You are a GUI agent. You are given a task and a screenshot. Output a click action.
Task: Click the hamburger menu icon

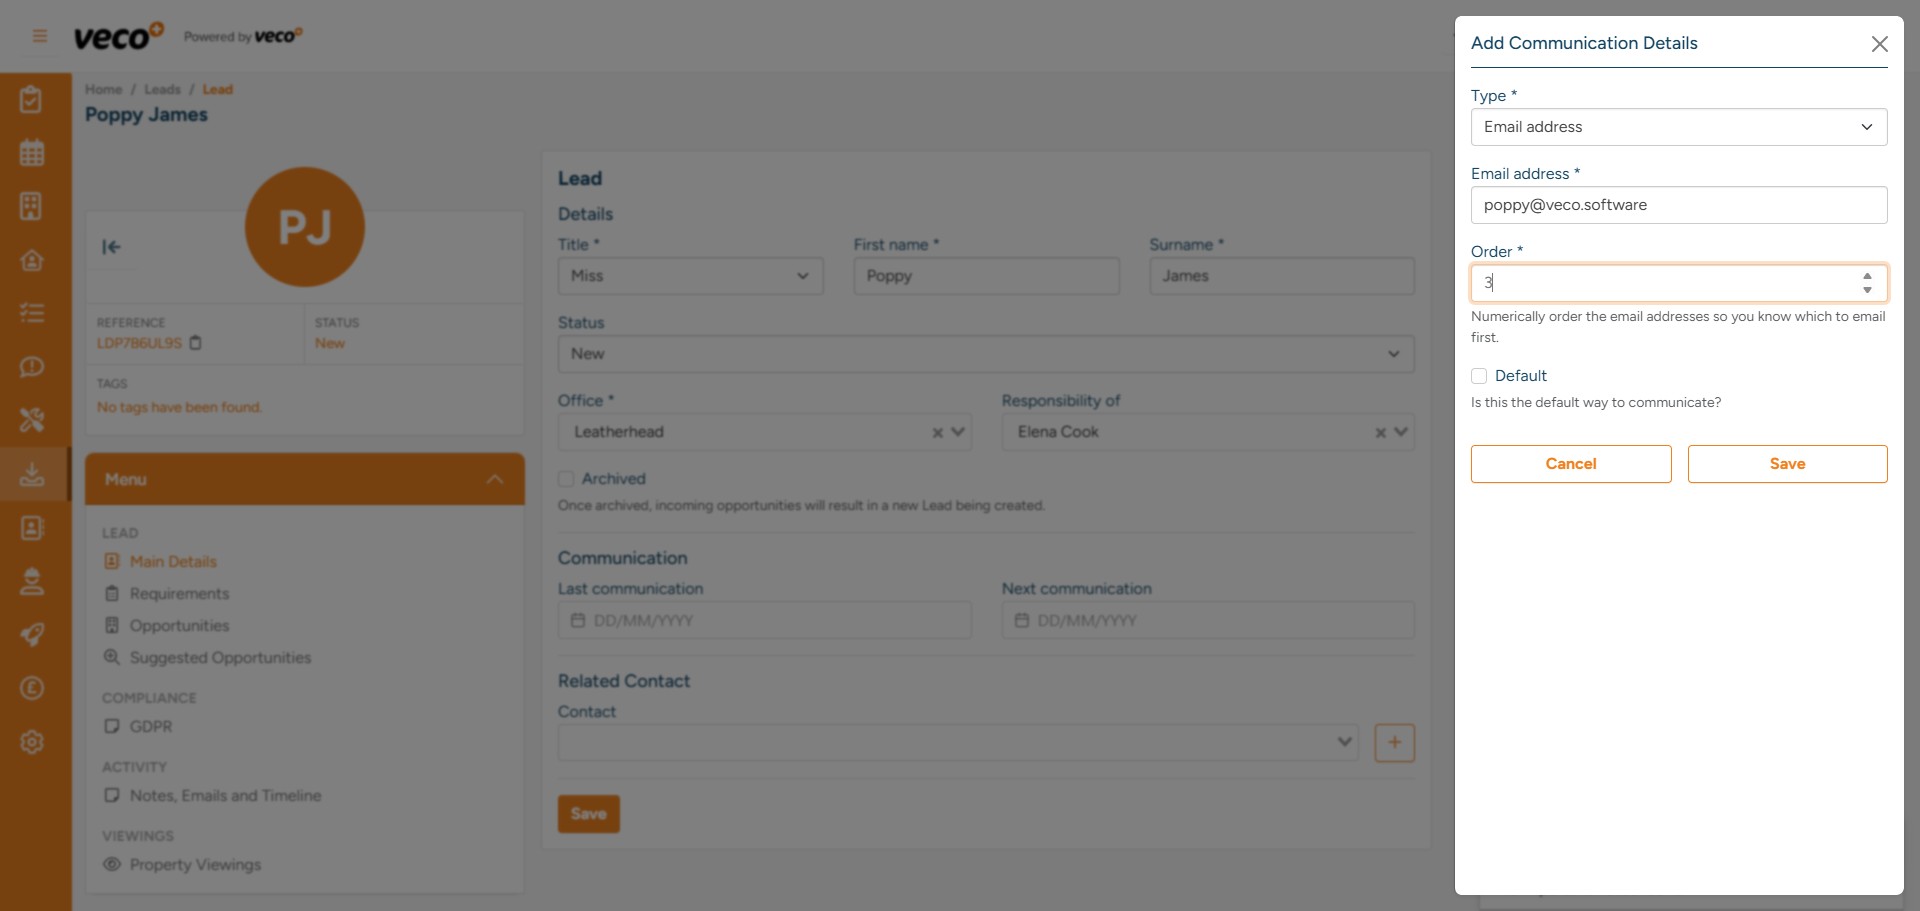tap(40, 37)
